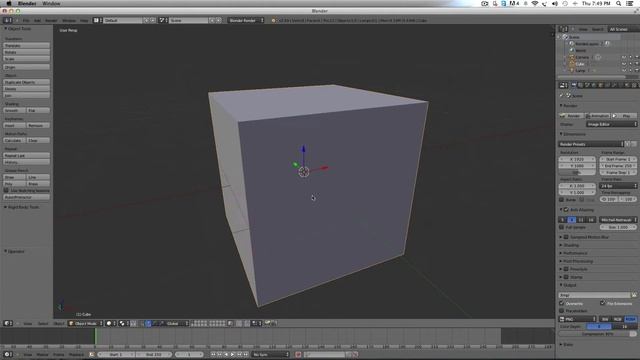Expand the Post Processing panel
Screen dimensions: 640x360
click(562, 261)
